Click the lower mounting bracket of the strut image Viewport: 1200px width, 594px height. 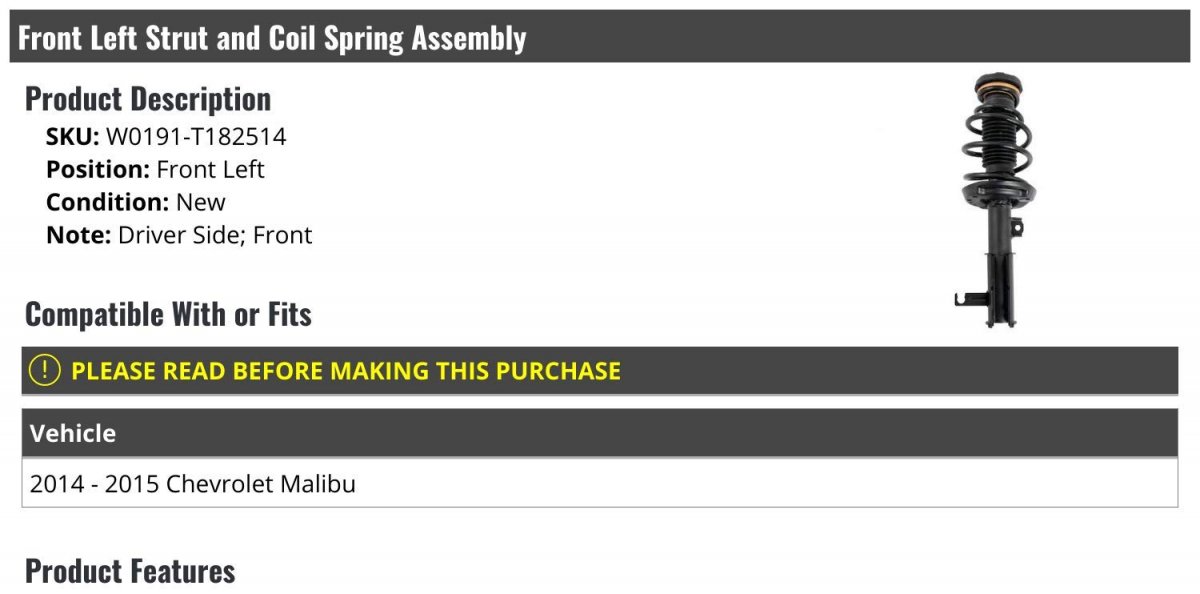click(970, 298)
